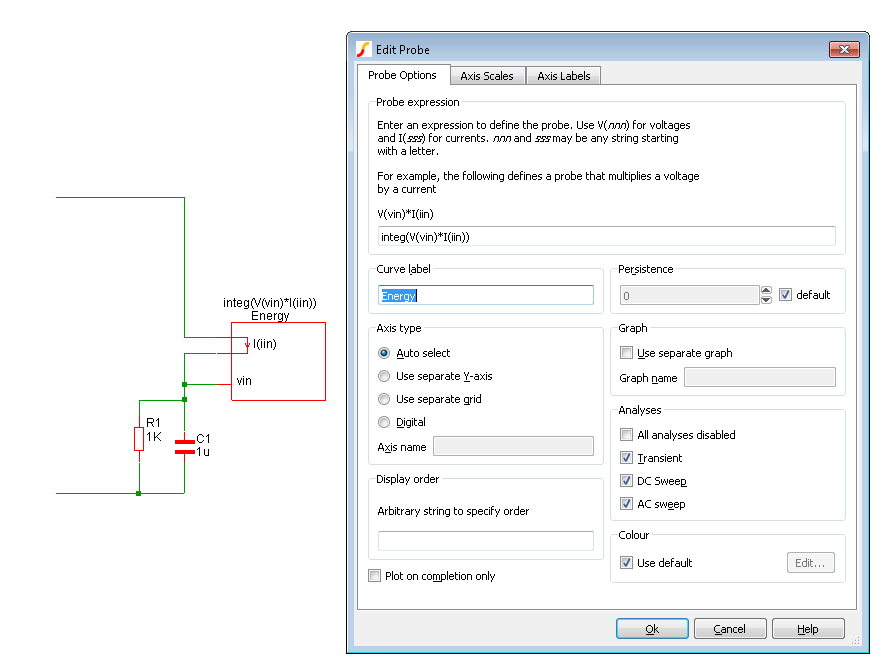The image size is (882, 662).
Task: Open the colour Edit dialog
Action: [810, 562]
